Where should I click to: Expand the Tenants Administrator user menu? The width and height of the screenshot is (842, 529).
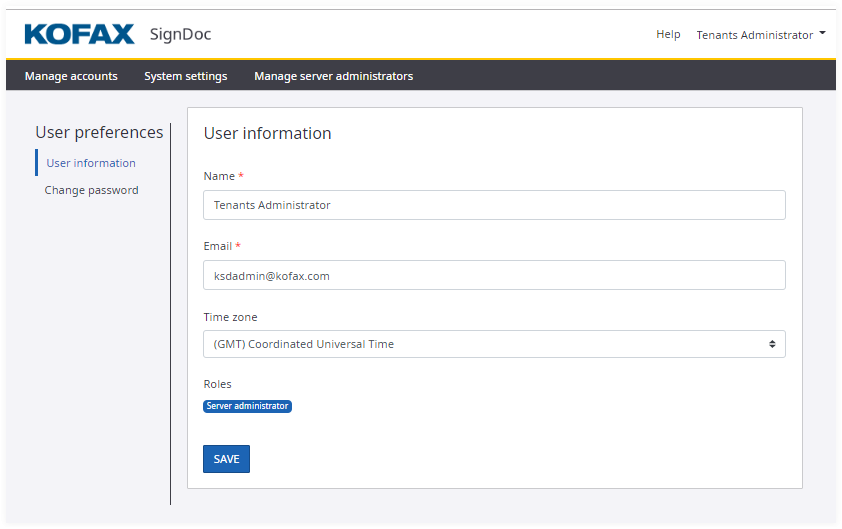(755, 35)
